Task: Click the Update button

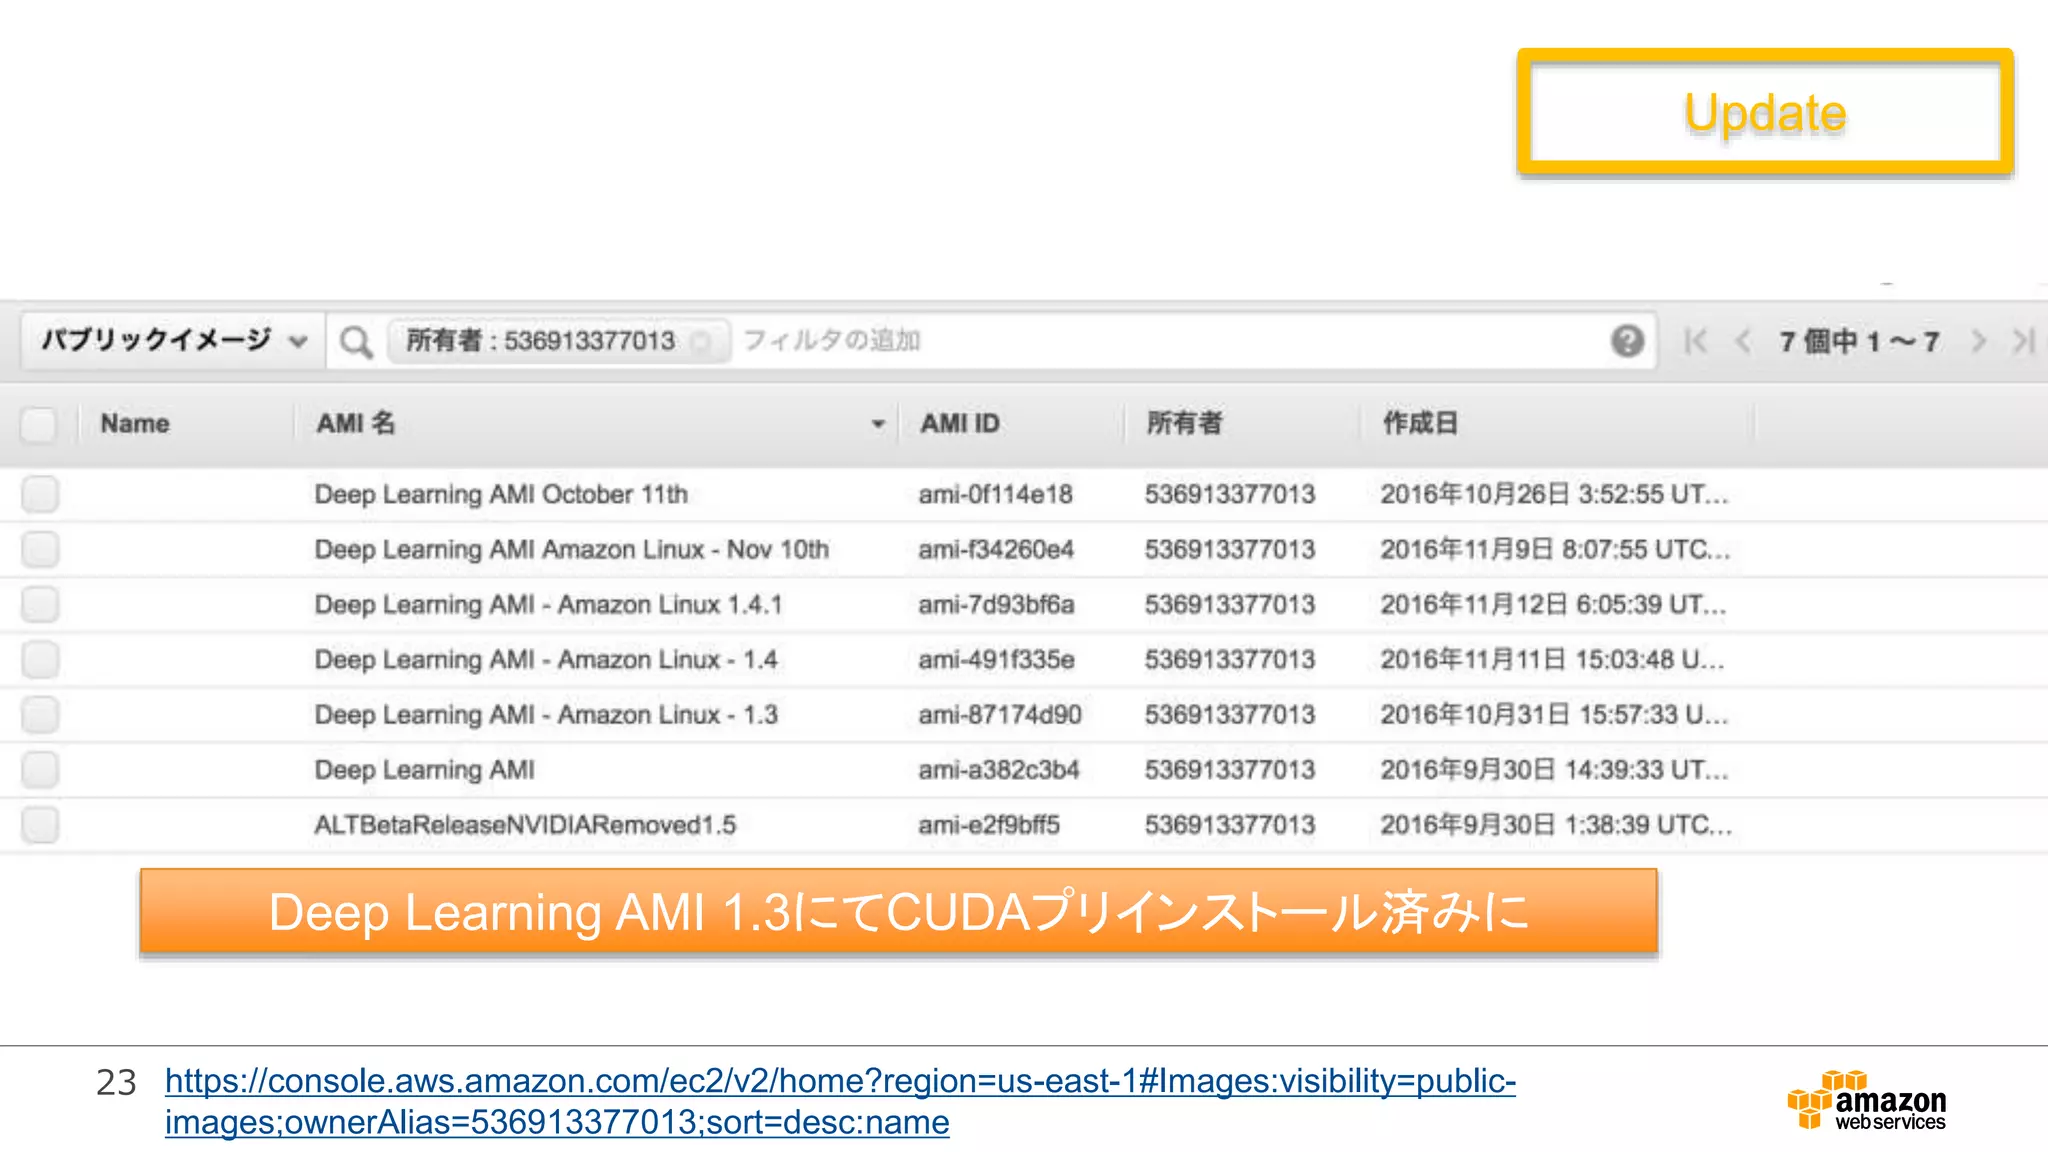Action: pos(1764,112)
